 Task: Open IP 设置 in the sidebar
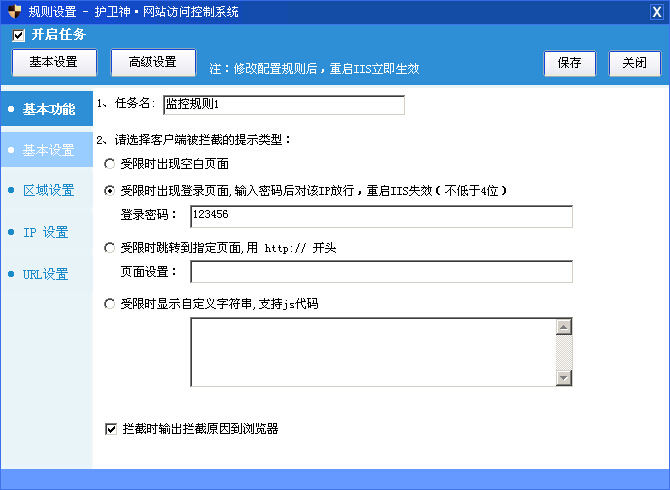pyautogui.click(x=47, y=232)
